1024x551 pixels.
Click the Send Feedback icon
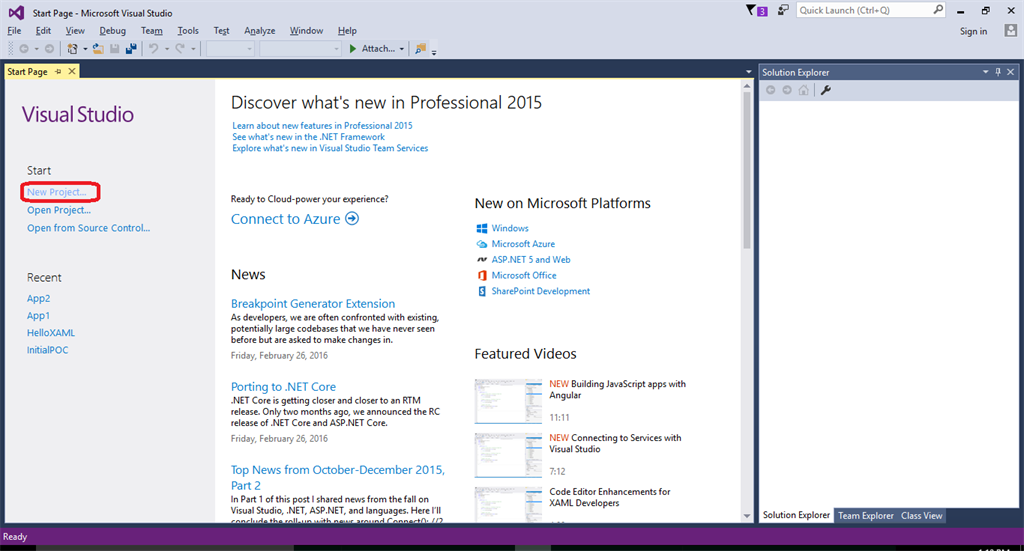tap(783, 10)
